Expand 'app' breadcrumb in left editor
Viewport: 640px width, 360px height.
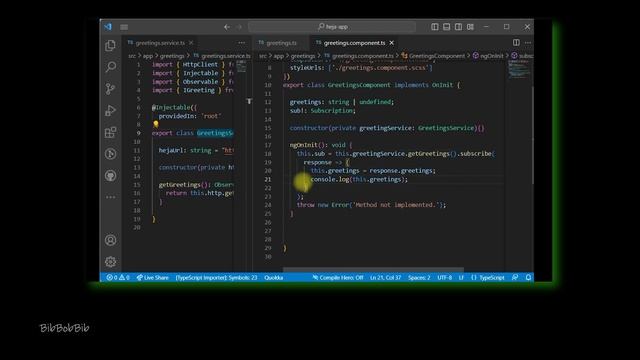tap(148, 56)
